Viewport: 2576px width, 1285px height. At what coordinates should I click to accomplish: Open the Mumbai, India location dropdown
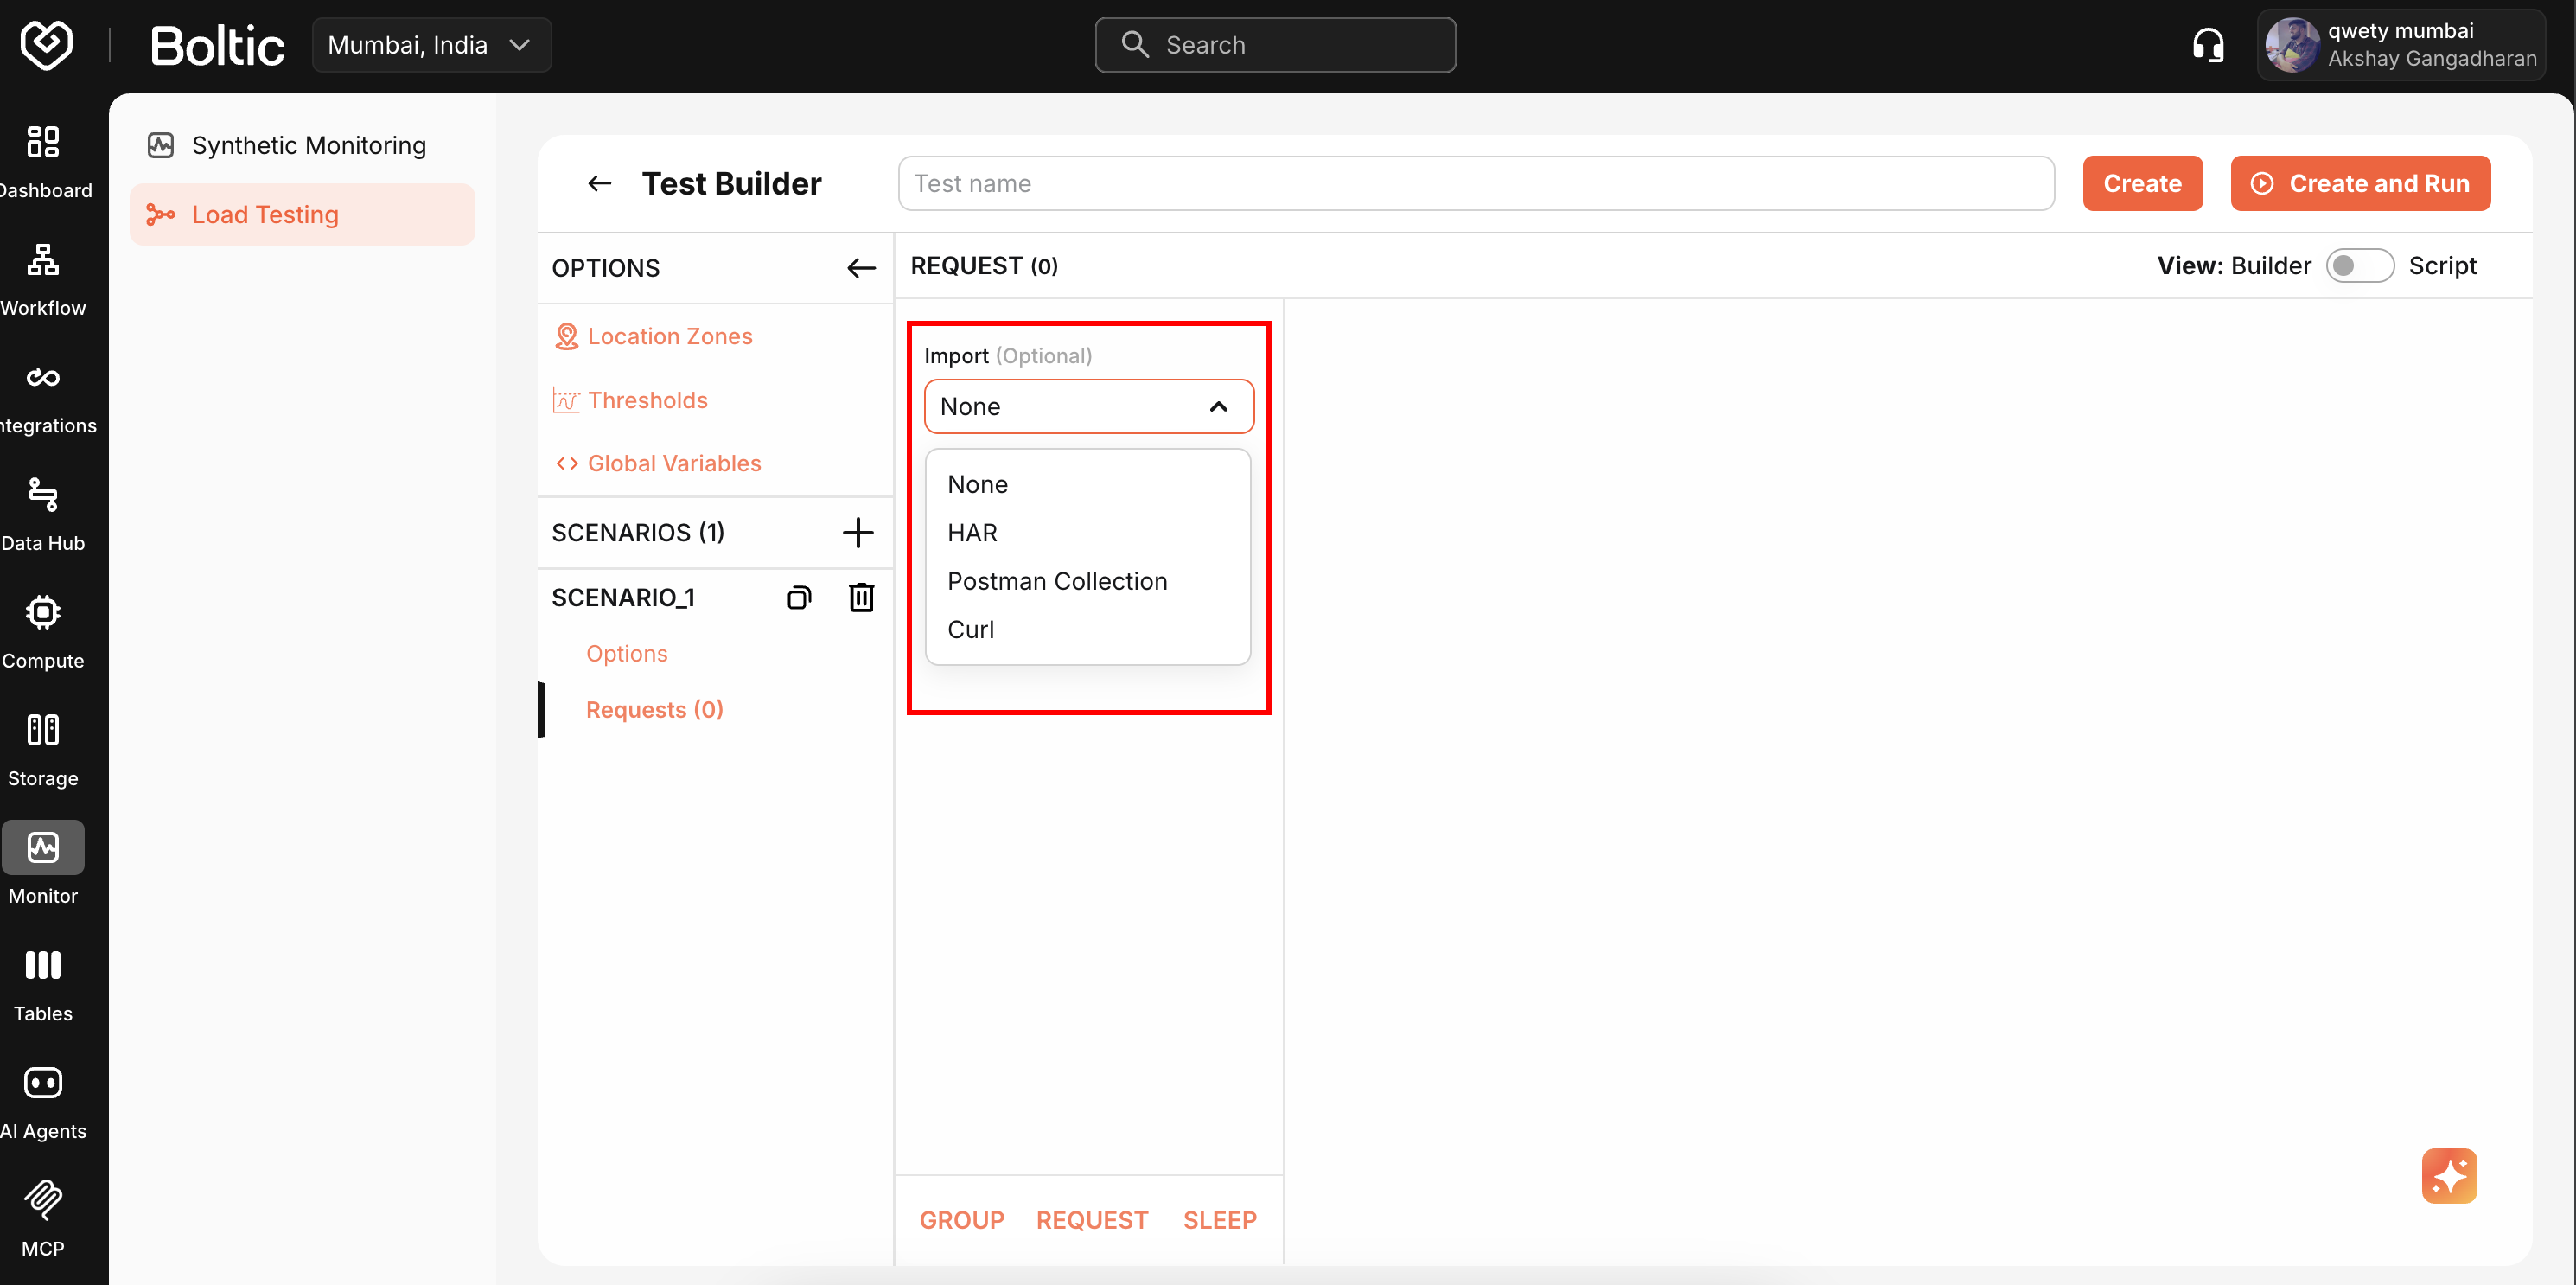pyautogui.click(x=431, y=44)
